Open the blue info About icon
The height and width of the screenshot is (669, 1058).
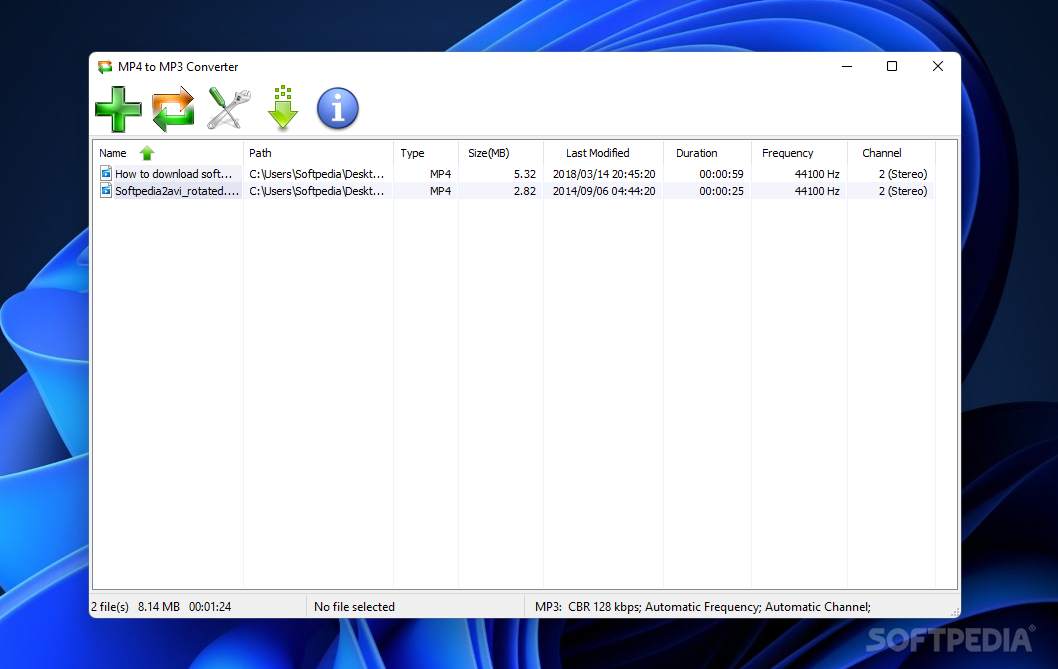337,108
